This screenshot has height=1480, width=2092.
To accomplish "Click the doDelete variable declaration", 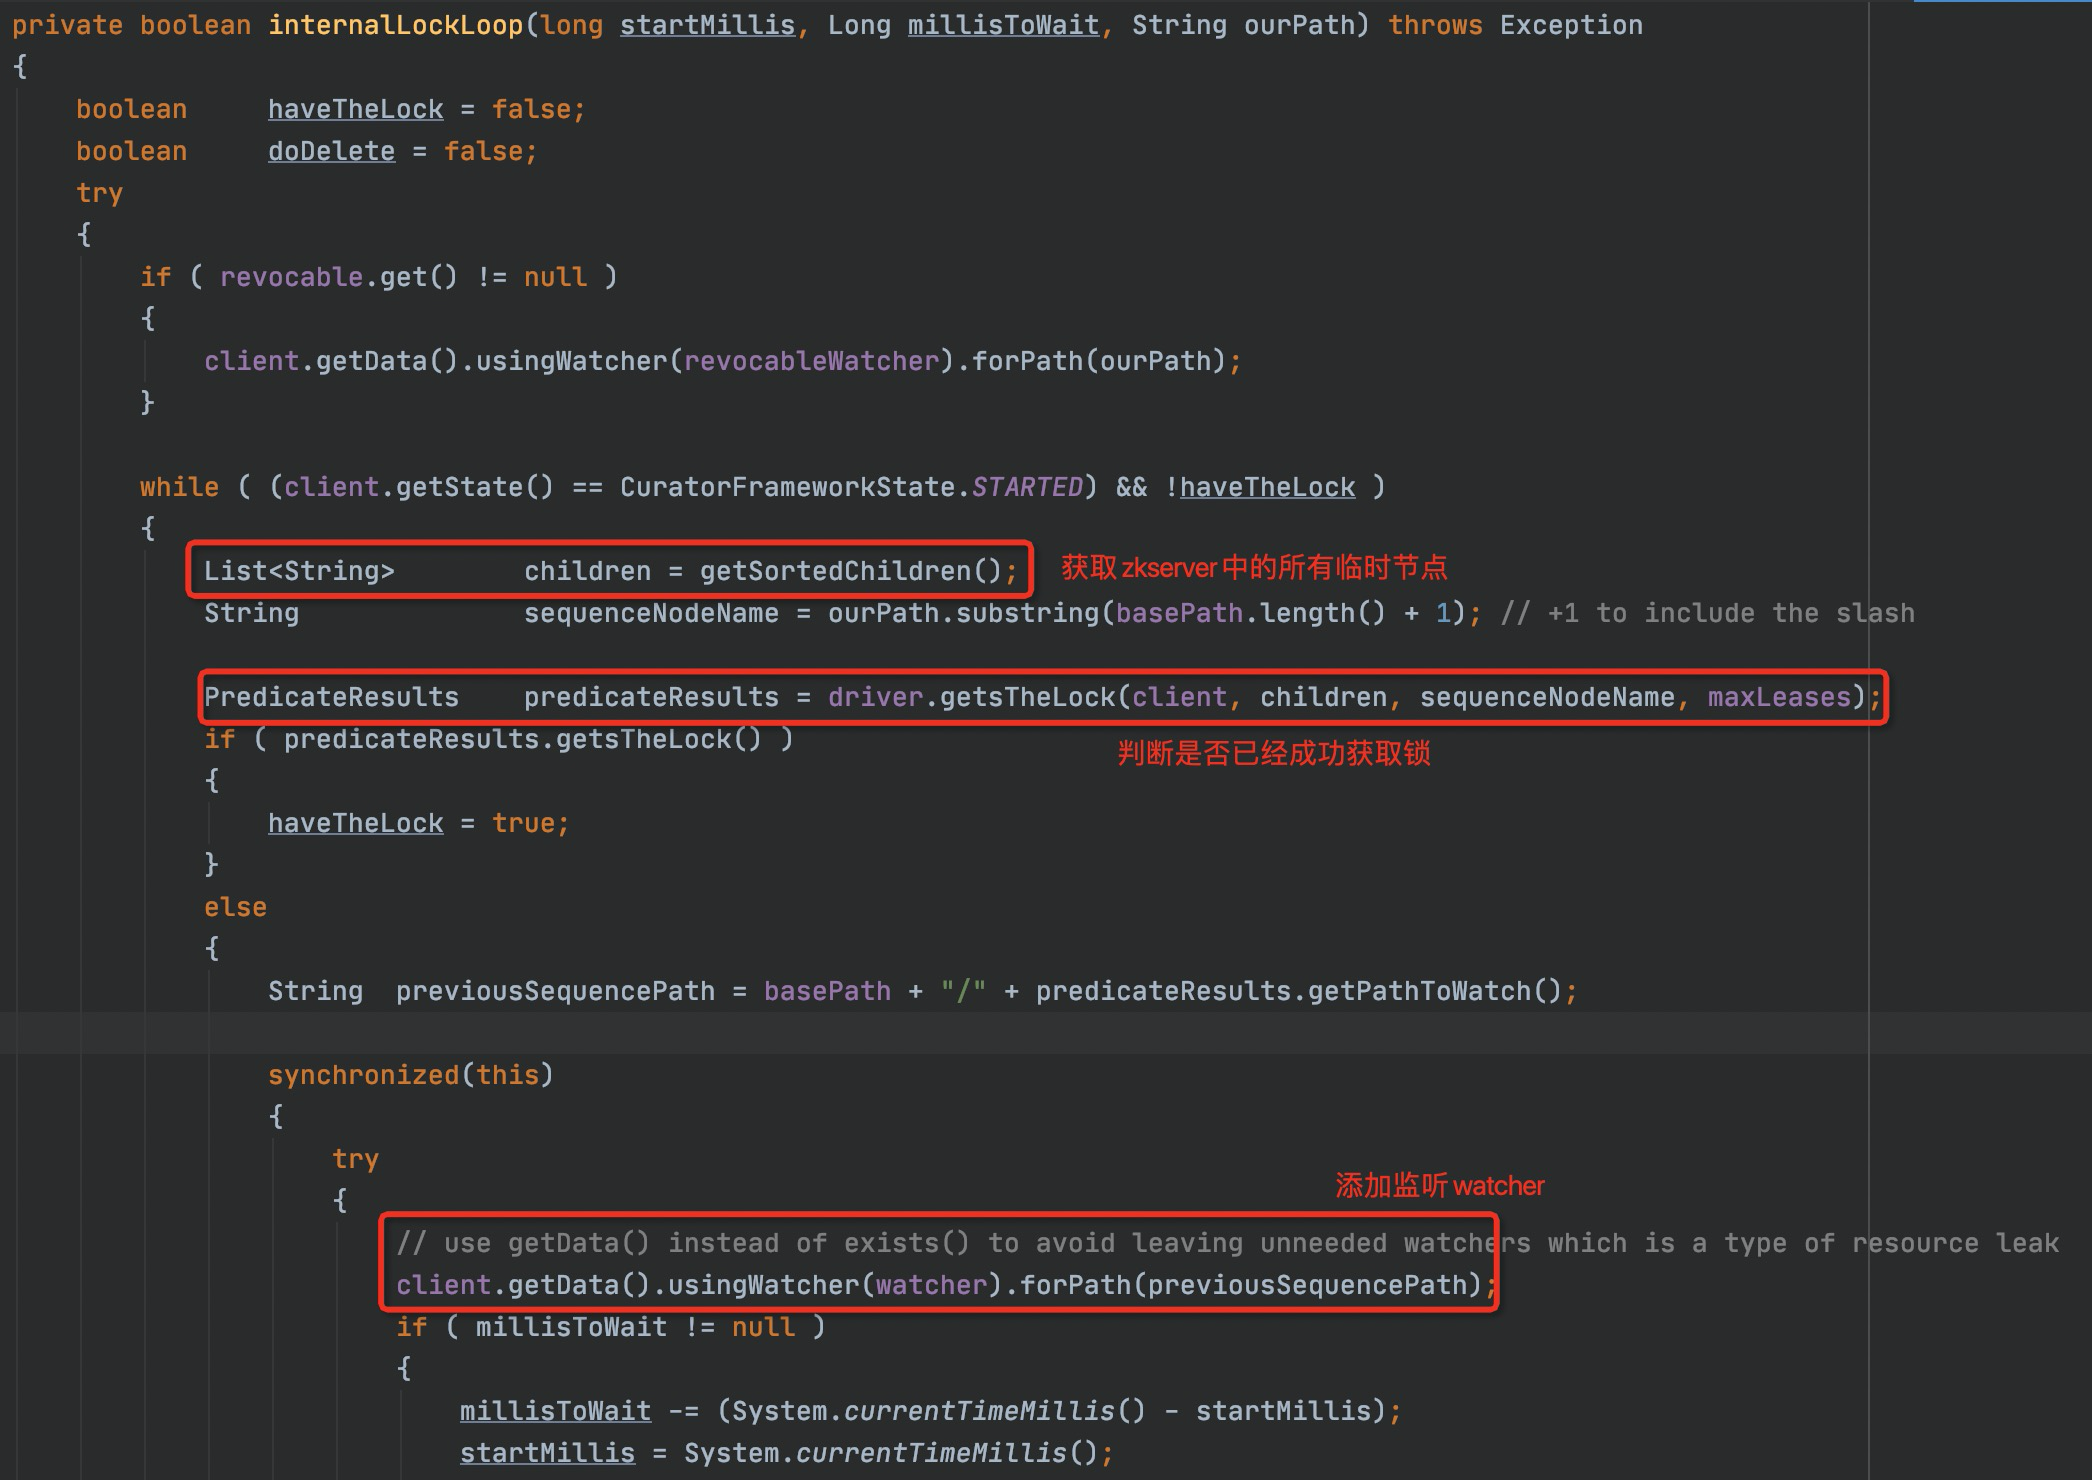I will 331,151.
